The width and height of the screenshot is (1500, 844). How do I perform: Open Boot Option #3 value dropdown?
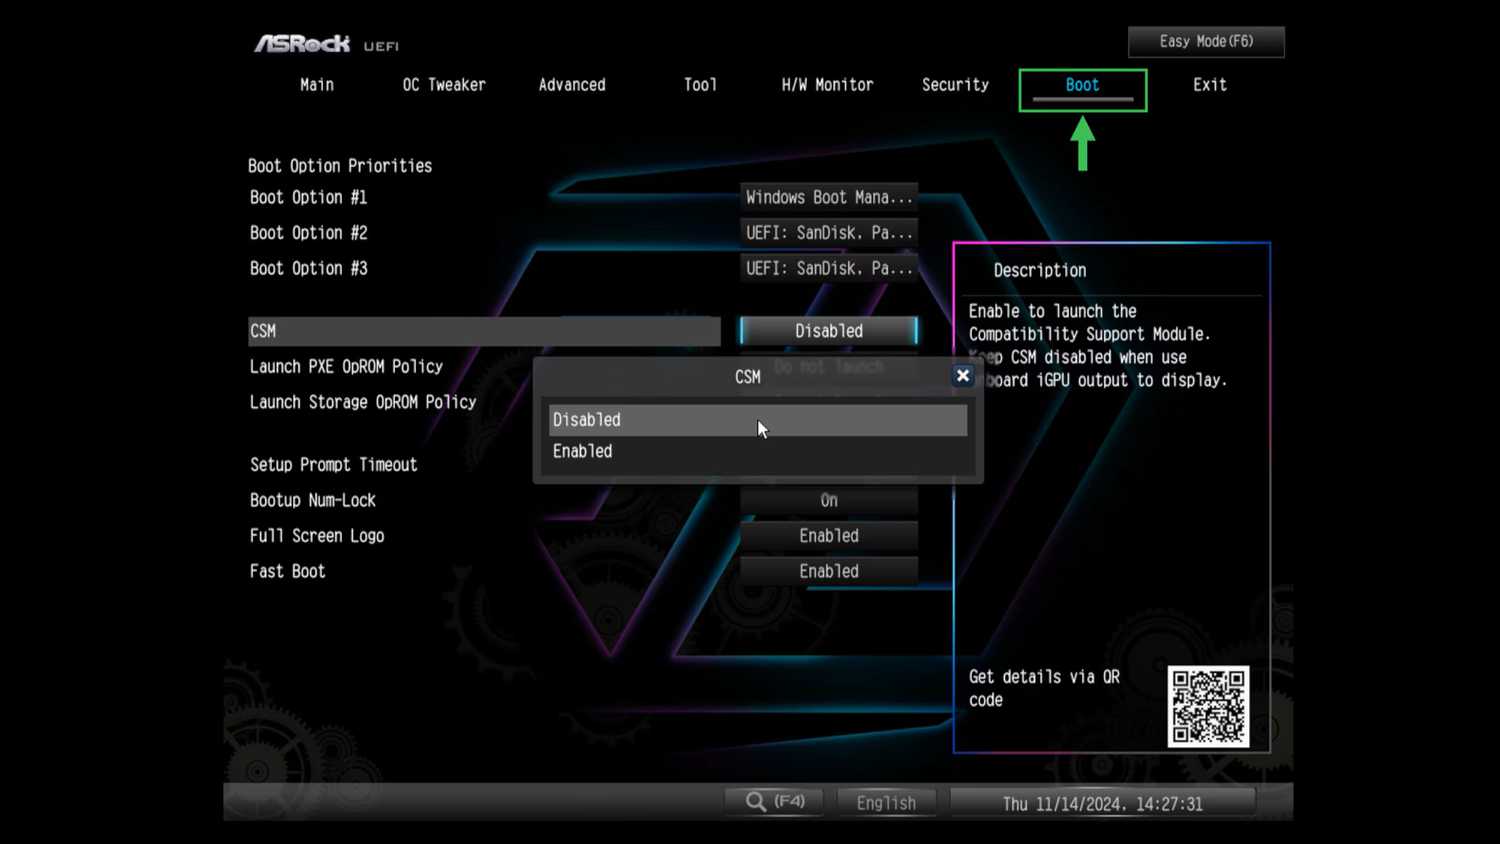(x=829, y=268)
